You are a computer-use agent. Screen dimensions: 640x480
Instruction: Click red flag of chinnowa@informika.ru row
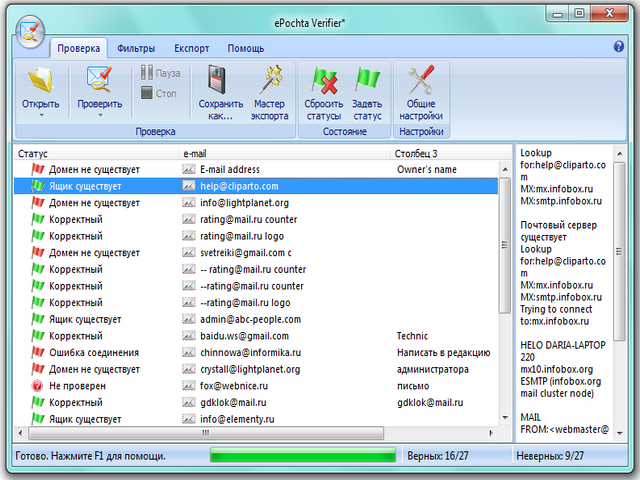[38, 352]
